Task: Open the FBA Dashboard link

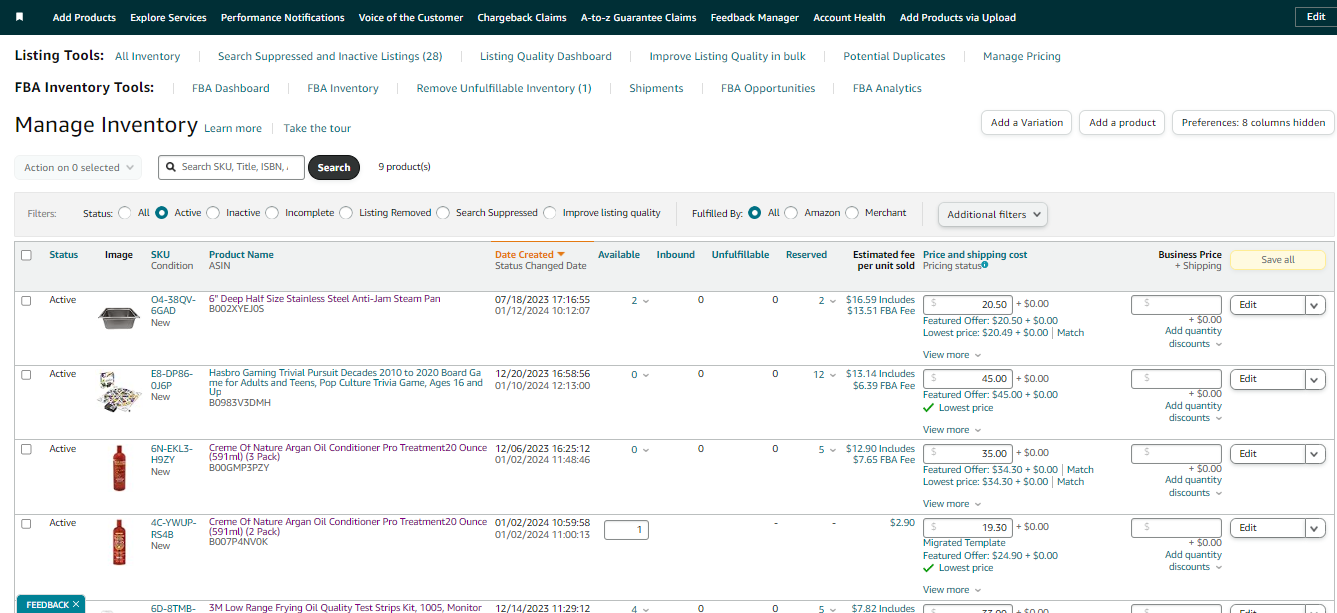Action: pyautogui.click(x=231, y=88)
